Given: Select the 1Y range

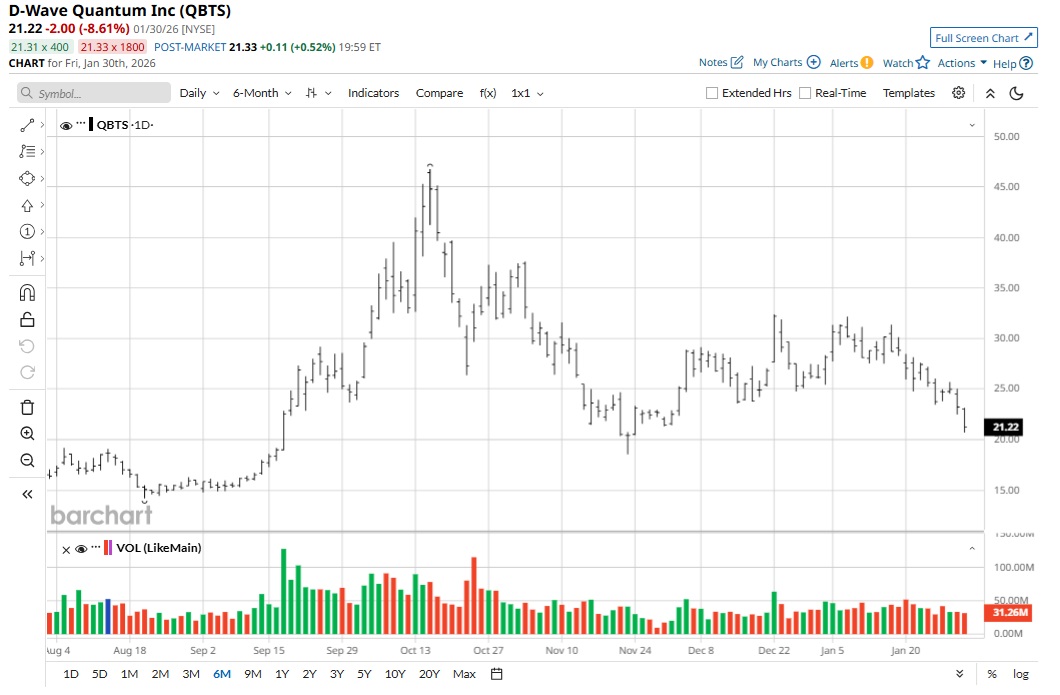Looking at the screenshot, I should 282,674.
